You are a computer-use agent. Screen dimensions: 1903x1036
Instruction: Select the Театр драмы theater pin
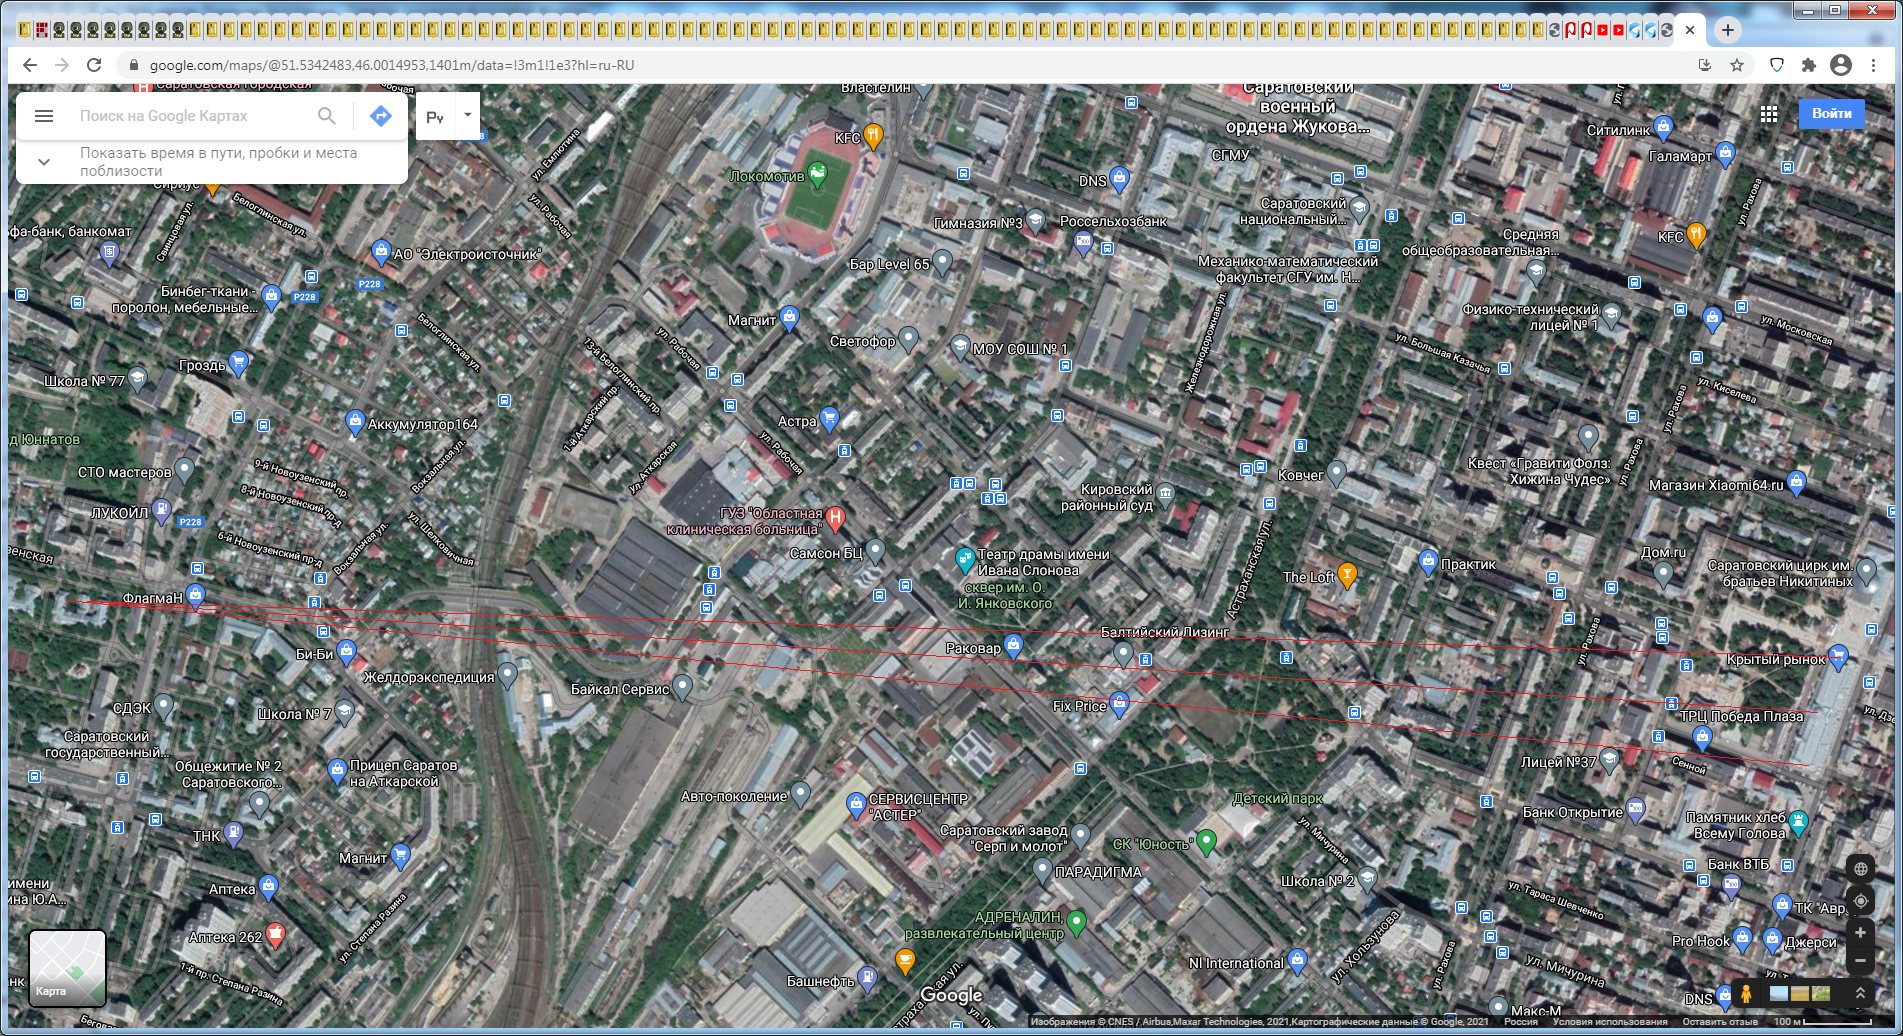click(x=964, y=558)
